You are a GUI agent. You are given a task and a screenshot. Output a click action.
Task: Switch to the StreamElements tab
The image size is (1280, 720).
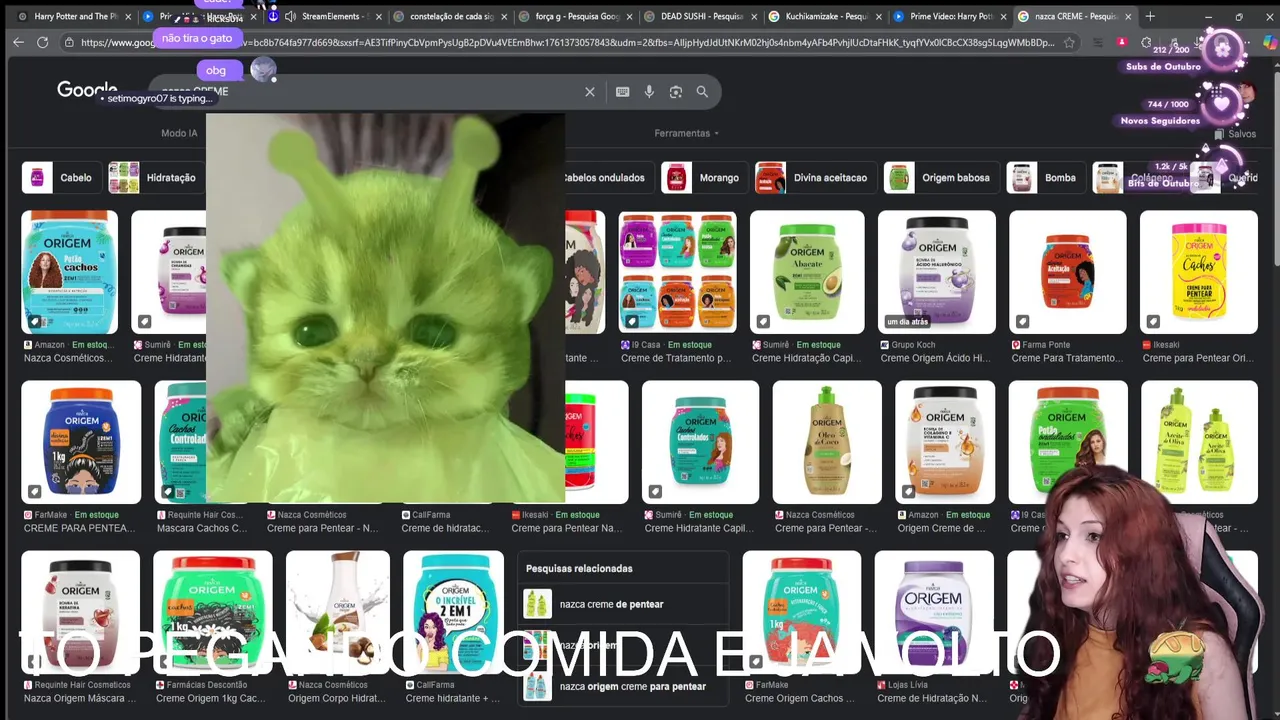329,16
